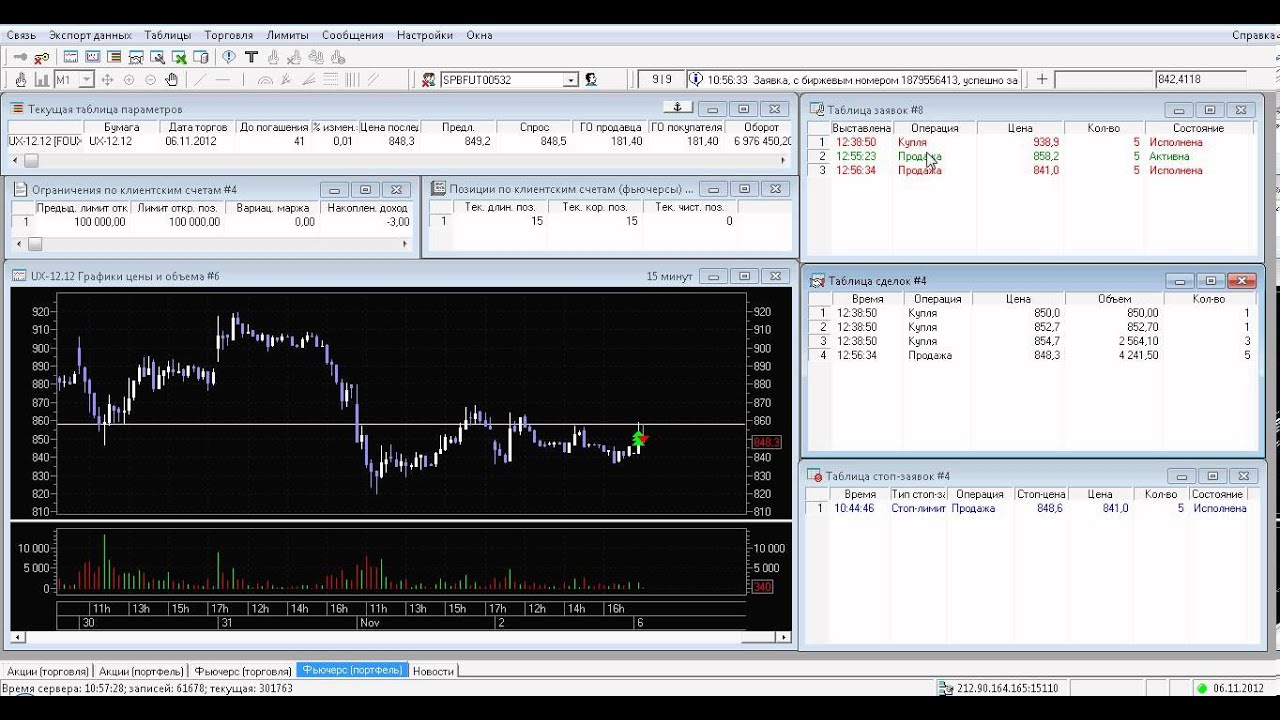Screen dimensions: 1280x720
Task: Select the pan hand chart tool
Action: tap(172, 80)
